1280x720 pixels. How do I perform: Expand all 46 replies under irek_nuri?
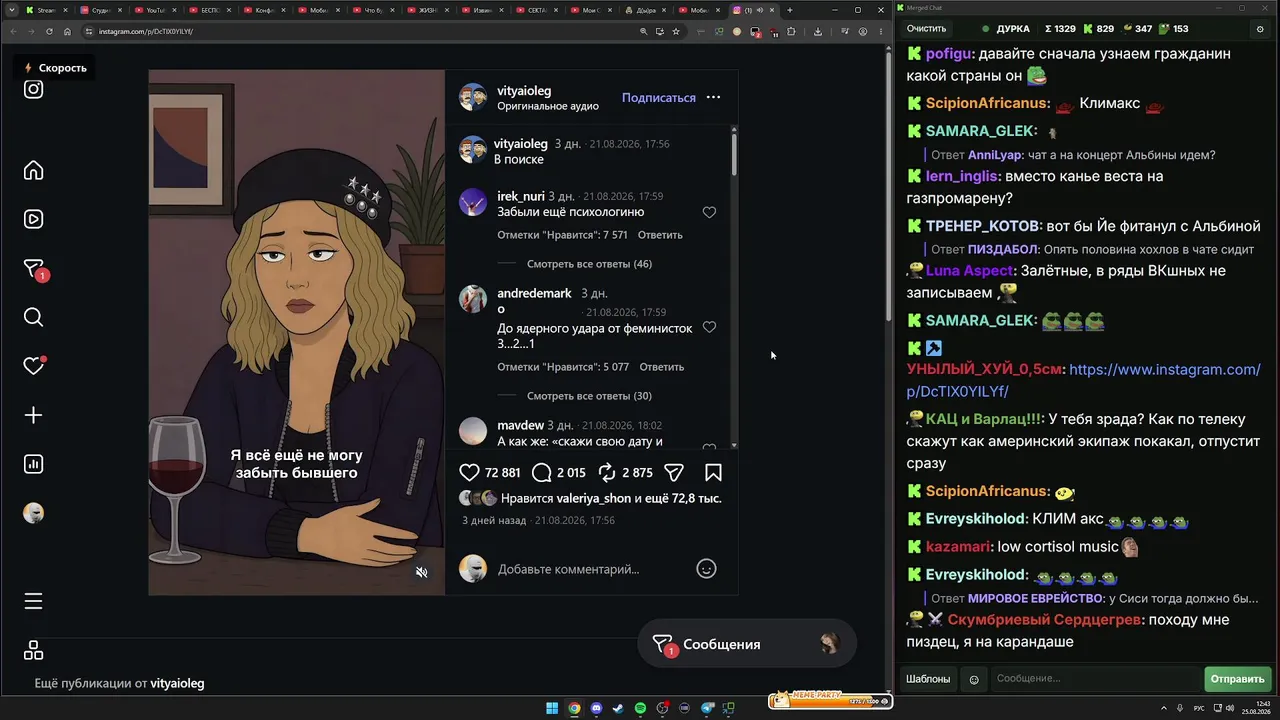(x=589, y=264)
